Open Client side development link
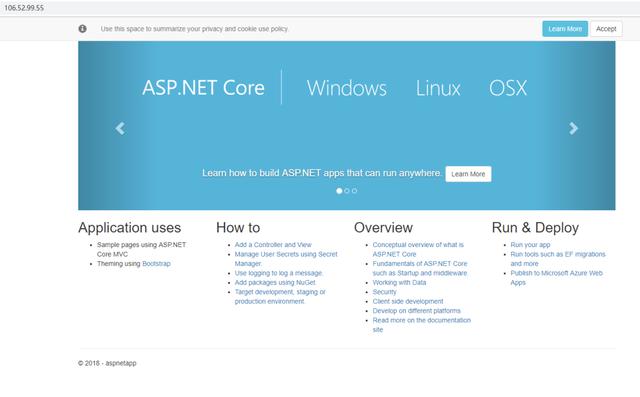The height and width of the screenshot is (397, 640). coord(408,301)
